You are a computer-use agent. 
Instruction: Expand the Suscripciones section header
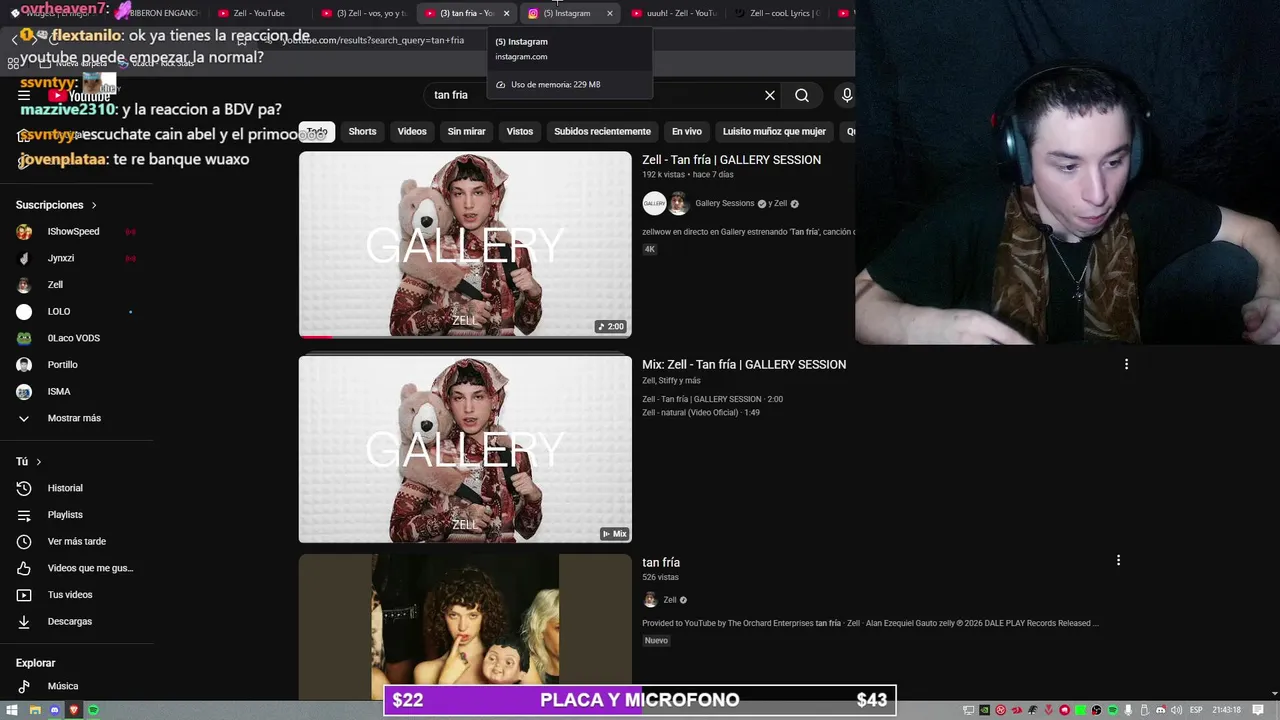coord(56,205)
